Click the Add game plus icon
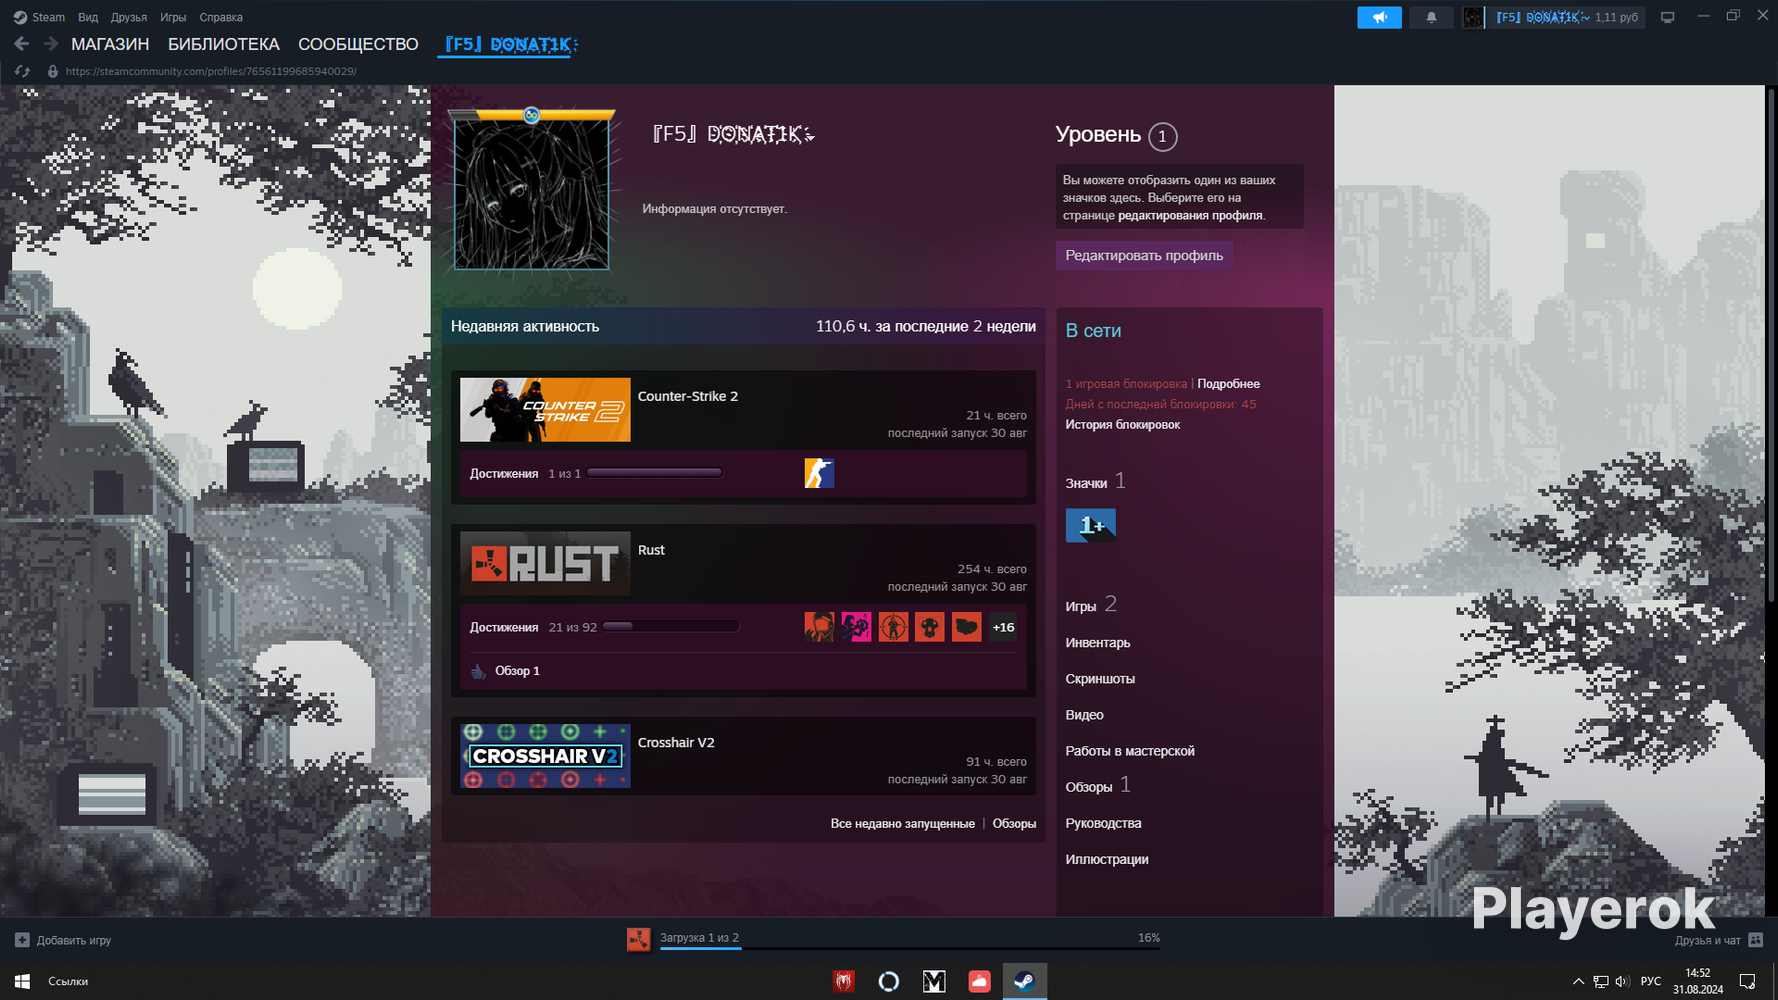Viewport: 1778px width, 1000px height. tap(22, 940)
